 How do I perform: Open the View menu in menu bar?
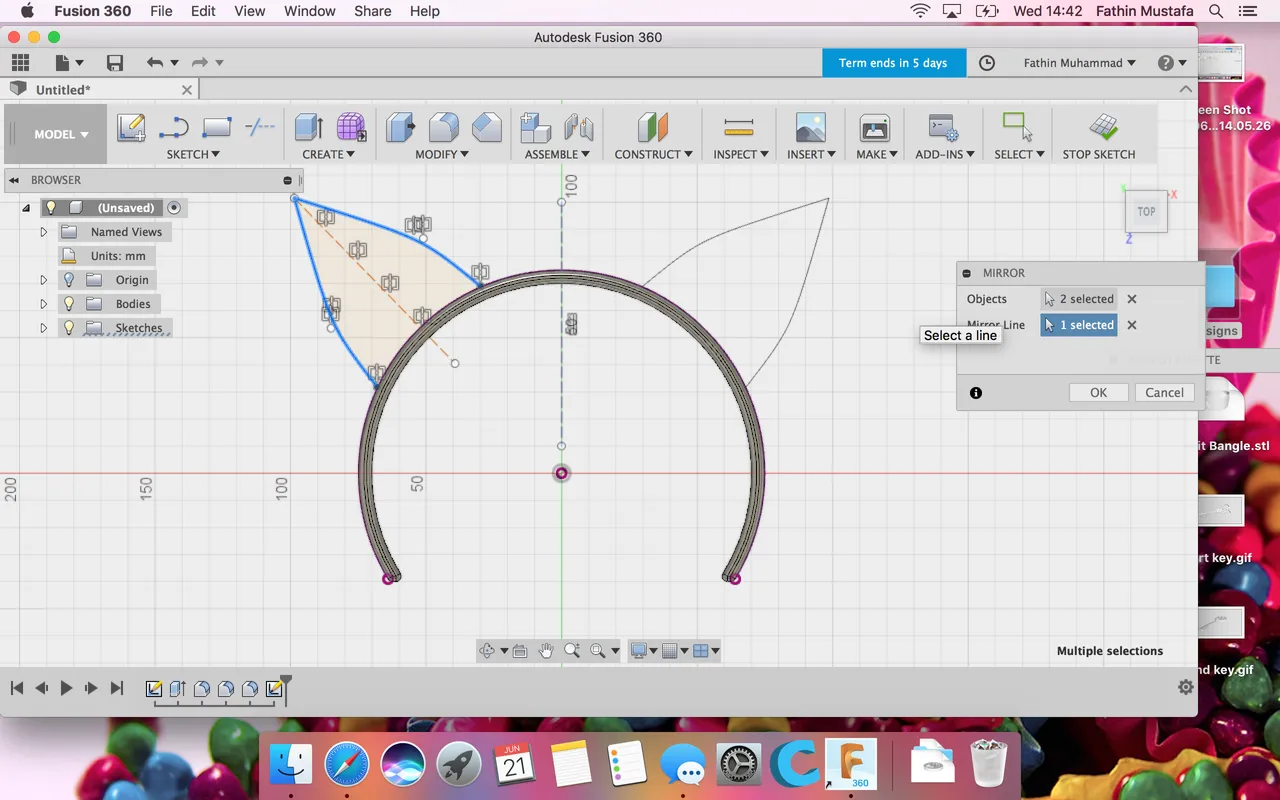[250, 11]
